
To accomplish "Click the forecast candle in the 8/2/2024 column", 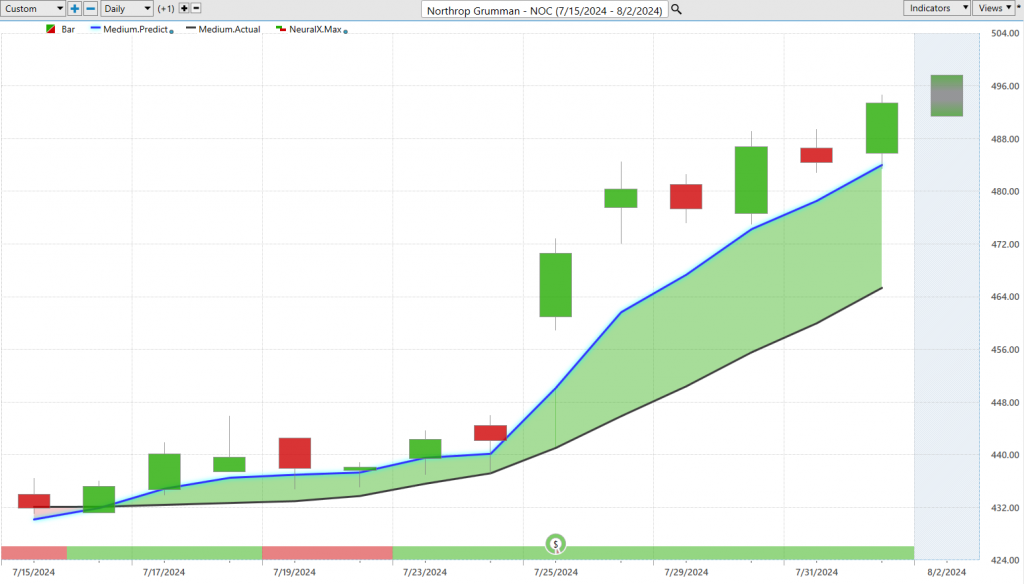I will pyautogui.click(x=946, y=96).
